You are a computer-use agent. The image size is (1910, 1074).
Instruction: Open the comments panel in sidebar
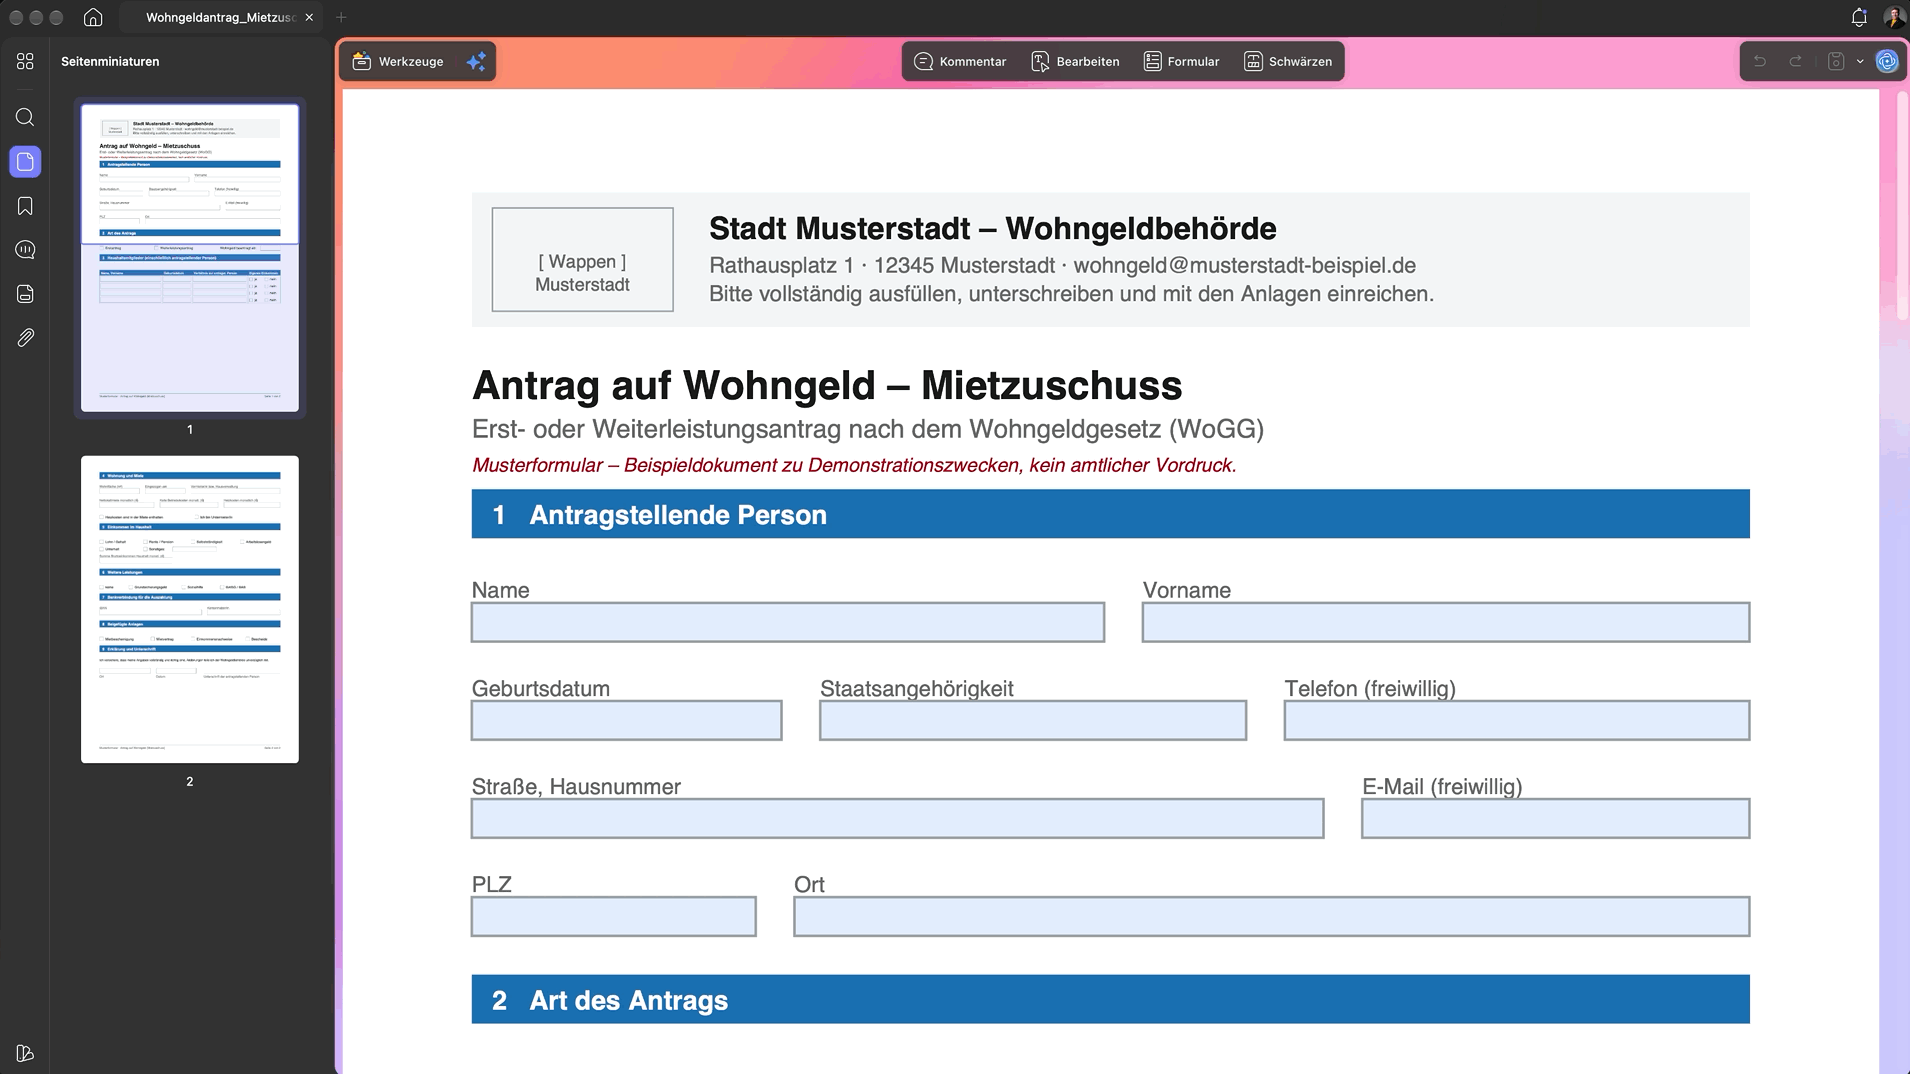(x=25, y=250)
